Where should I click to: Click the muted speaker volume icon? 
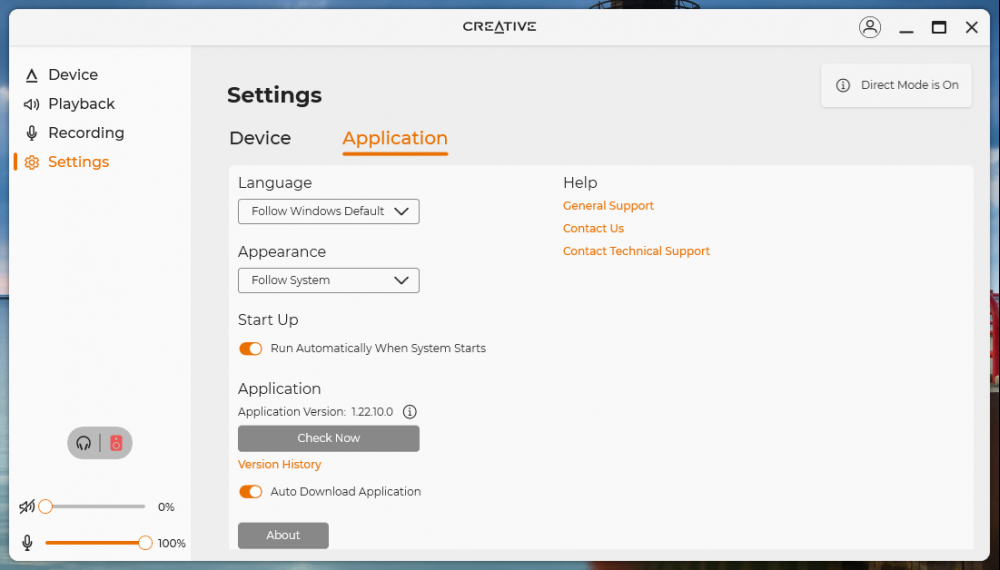tap(27, 507)
